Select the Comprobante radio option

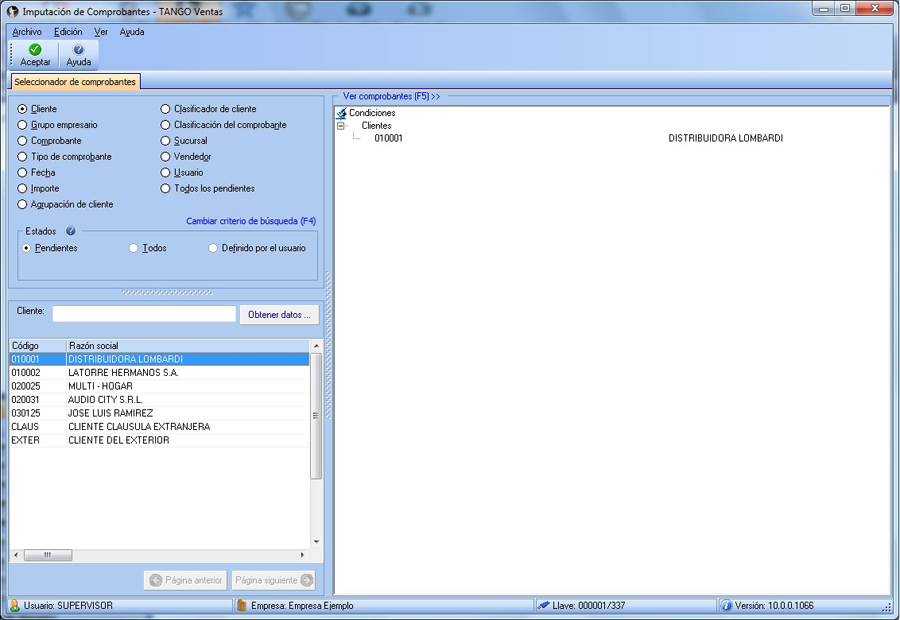coord(22,141)
